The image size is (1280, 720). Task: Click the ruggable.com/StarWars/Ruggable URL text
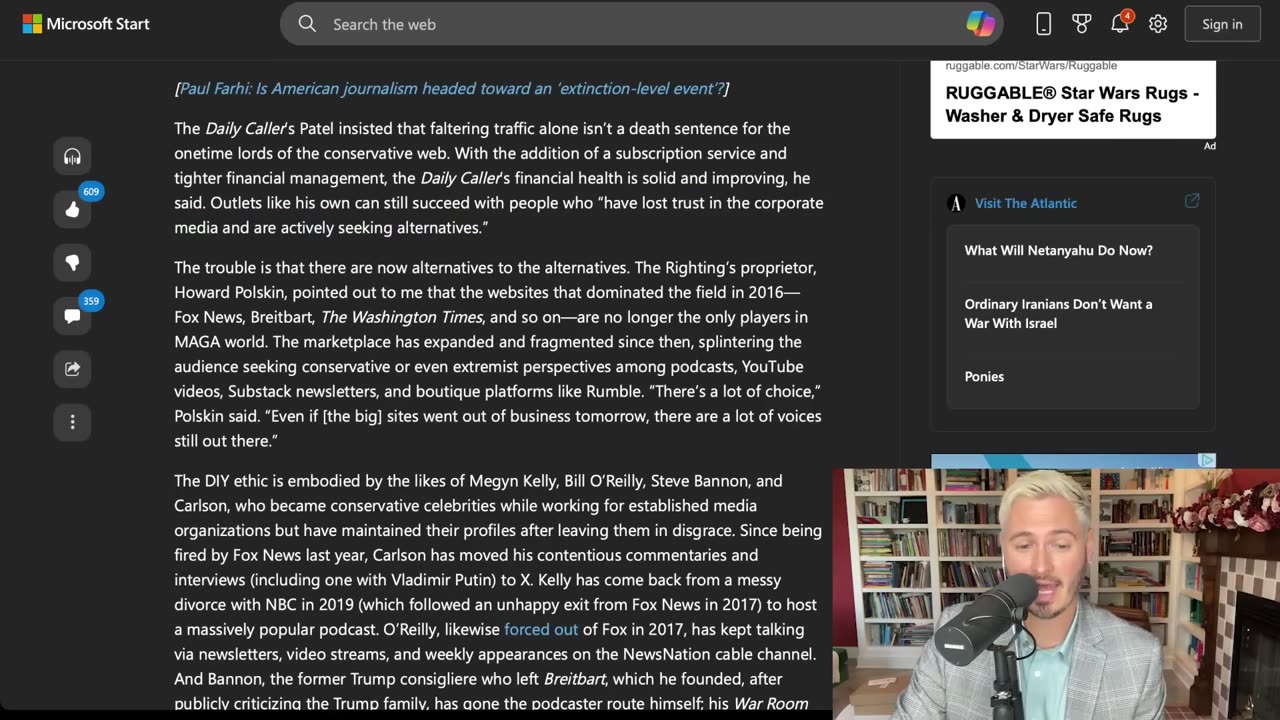[1031, 66]
